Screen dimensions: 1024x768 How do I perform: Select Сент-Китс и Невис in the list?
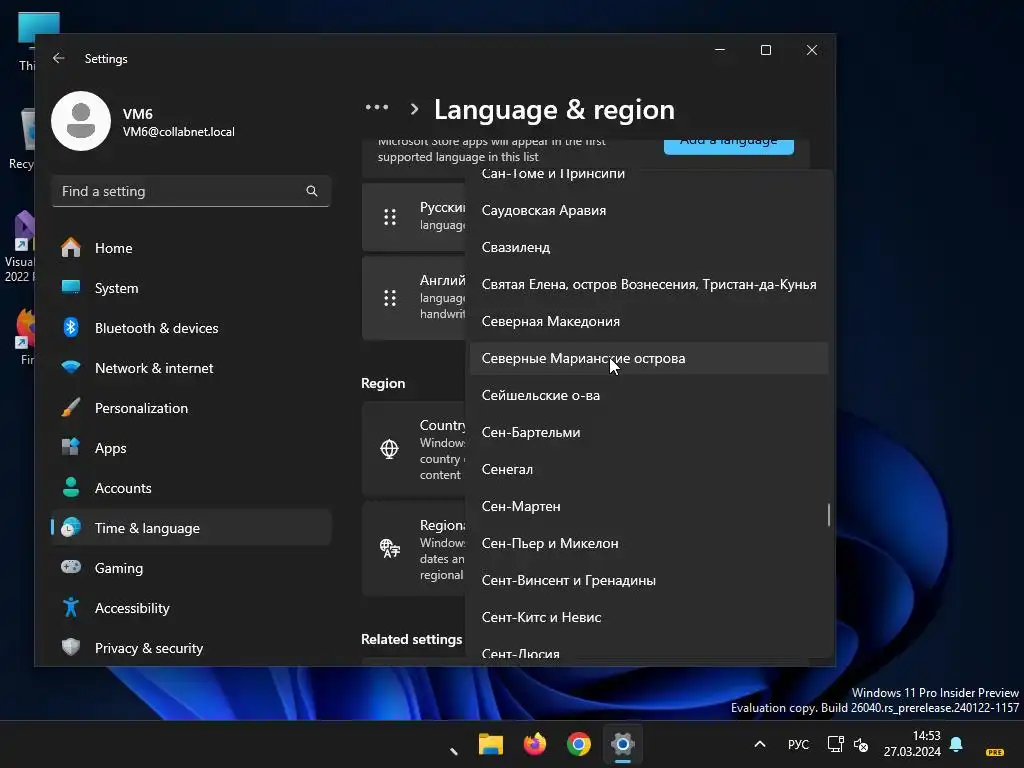coord(649,617)
